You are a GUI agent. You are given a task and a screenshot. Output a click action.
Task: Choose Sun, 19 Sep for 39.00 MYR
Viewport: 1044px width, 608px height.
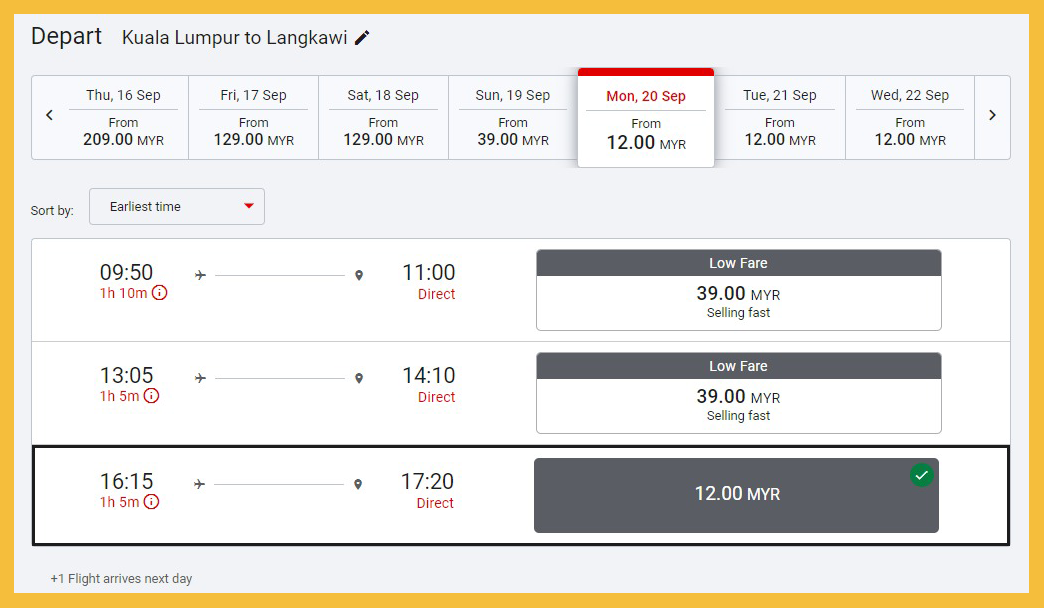[513, 117]
